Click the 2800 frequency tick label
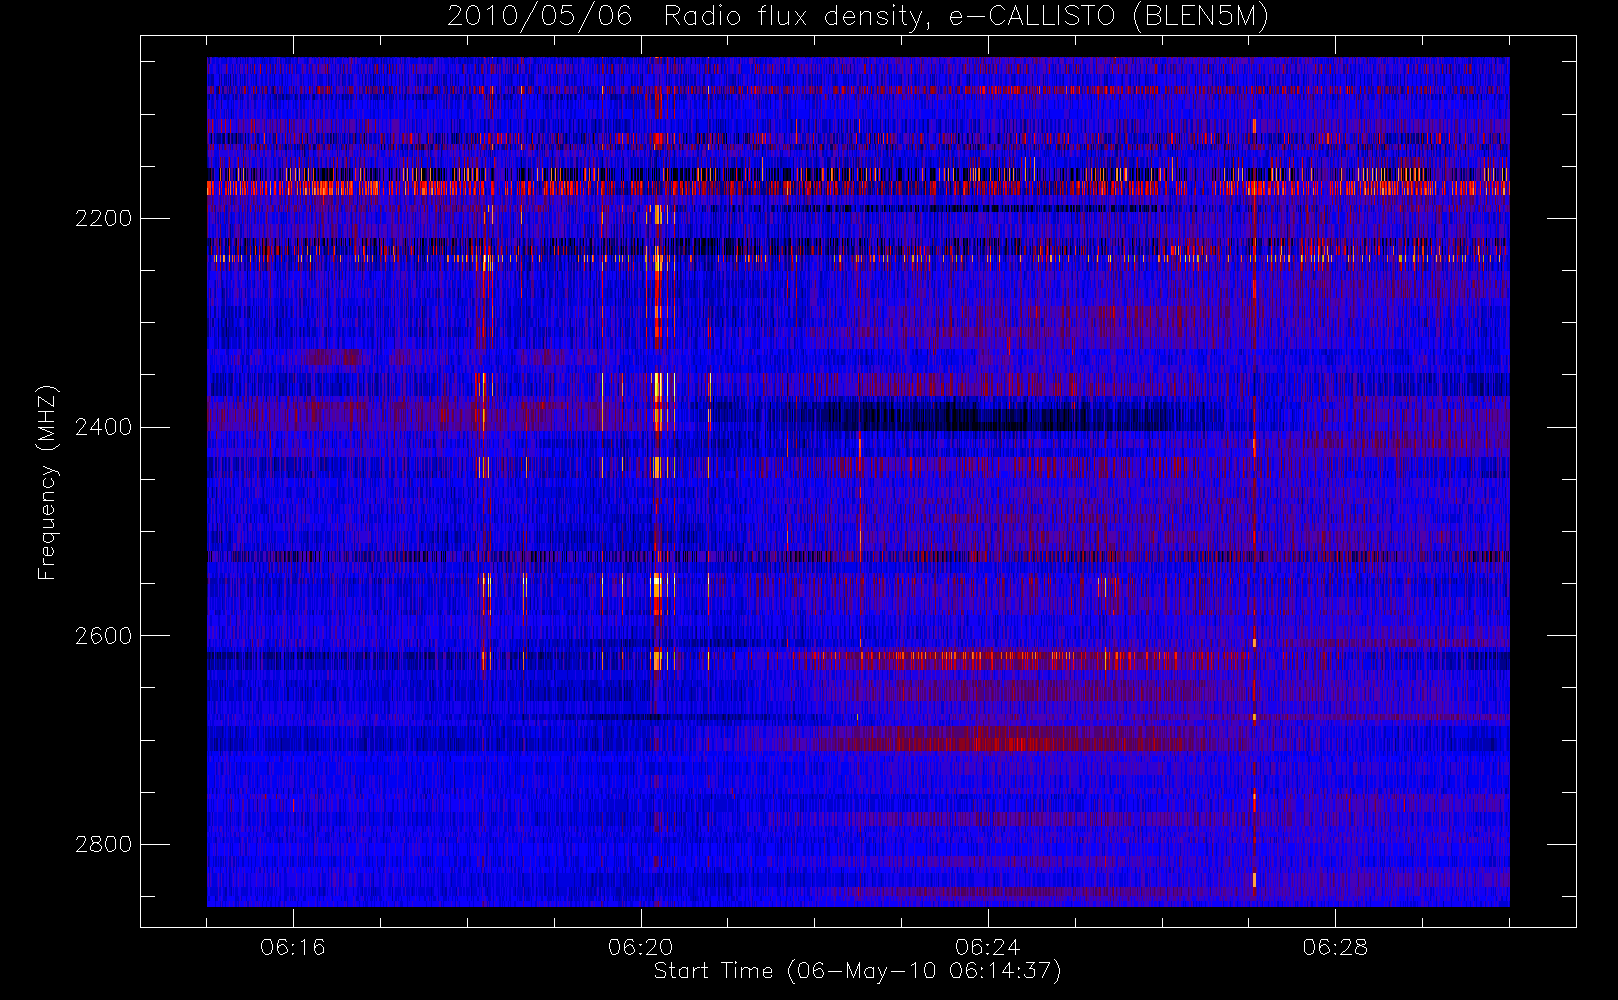Screen dimensions: 1618x1000 click(x=103, y=845)
